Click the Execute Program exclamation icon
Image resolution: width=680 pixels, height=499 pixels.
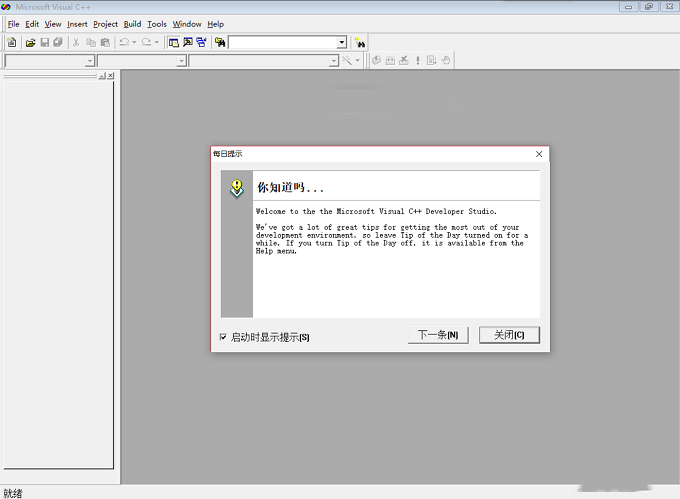[x=418, y=60]
